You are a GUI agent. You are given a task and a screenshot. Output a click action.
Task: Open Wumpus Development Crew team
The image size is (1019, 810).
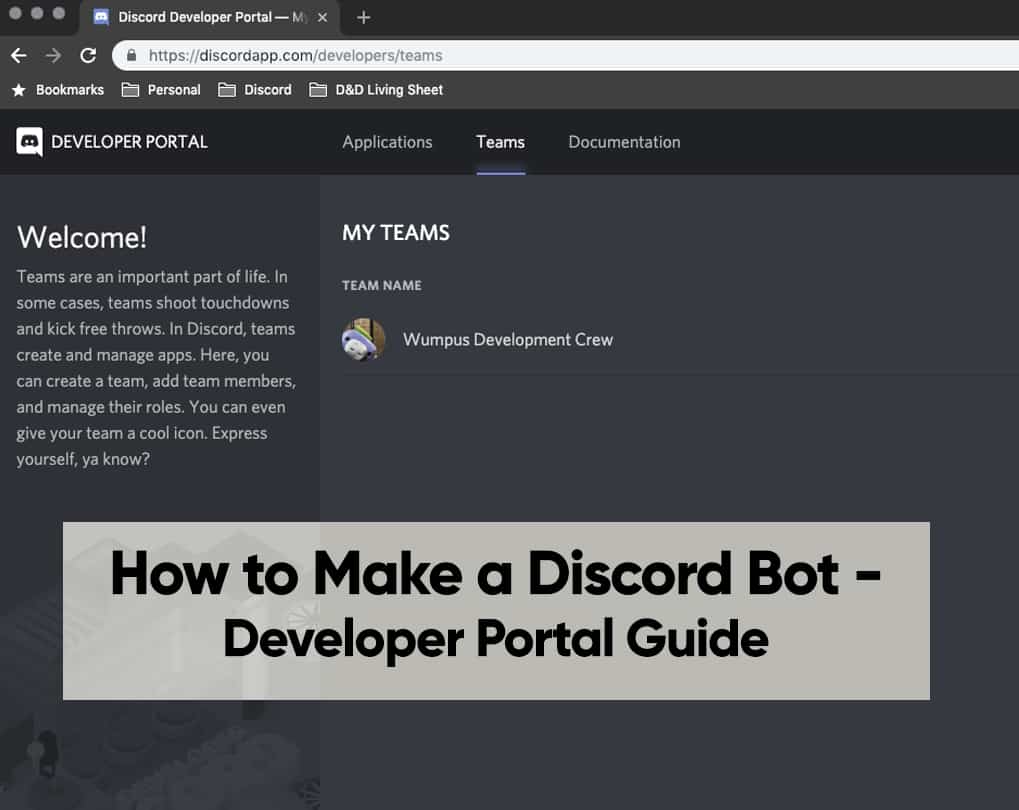point(508,339)
